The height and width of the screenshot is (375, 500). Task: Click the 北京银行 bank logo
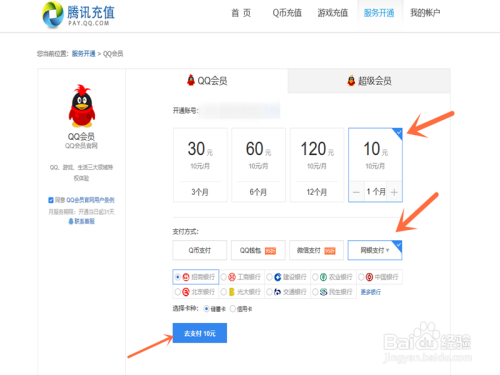coord(186,292)
